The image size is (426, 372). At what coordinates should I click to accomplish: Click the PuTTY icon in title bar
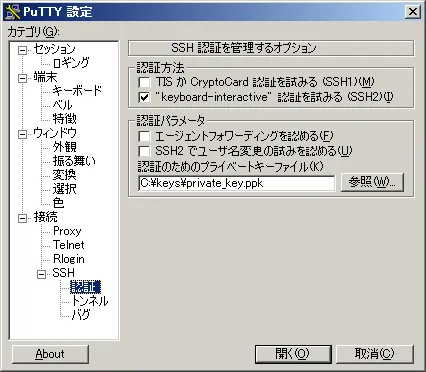click(x=13, y=12)
